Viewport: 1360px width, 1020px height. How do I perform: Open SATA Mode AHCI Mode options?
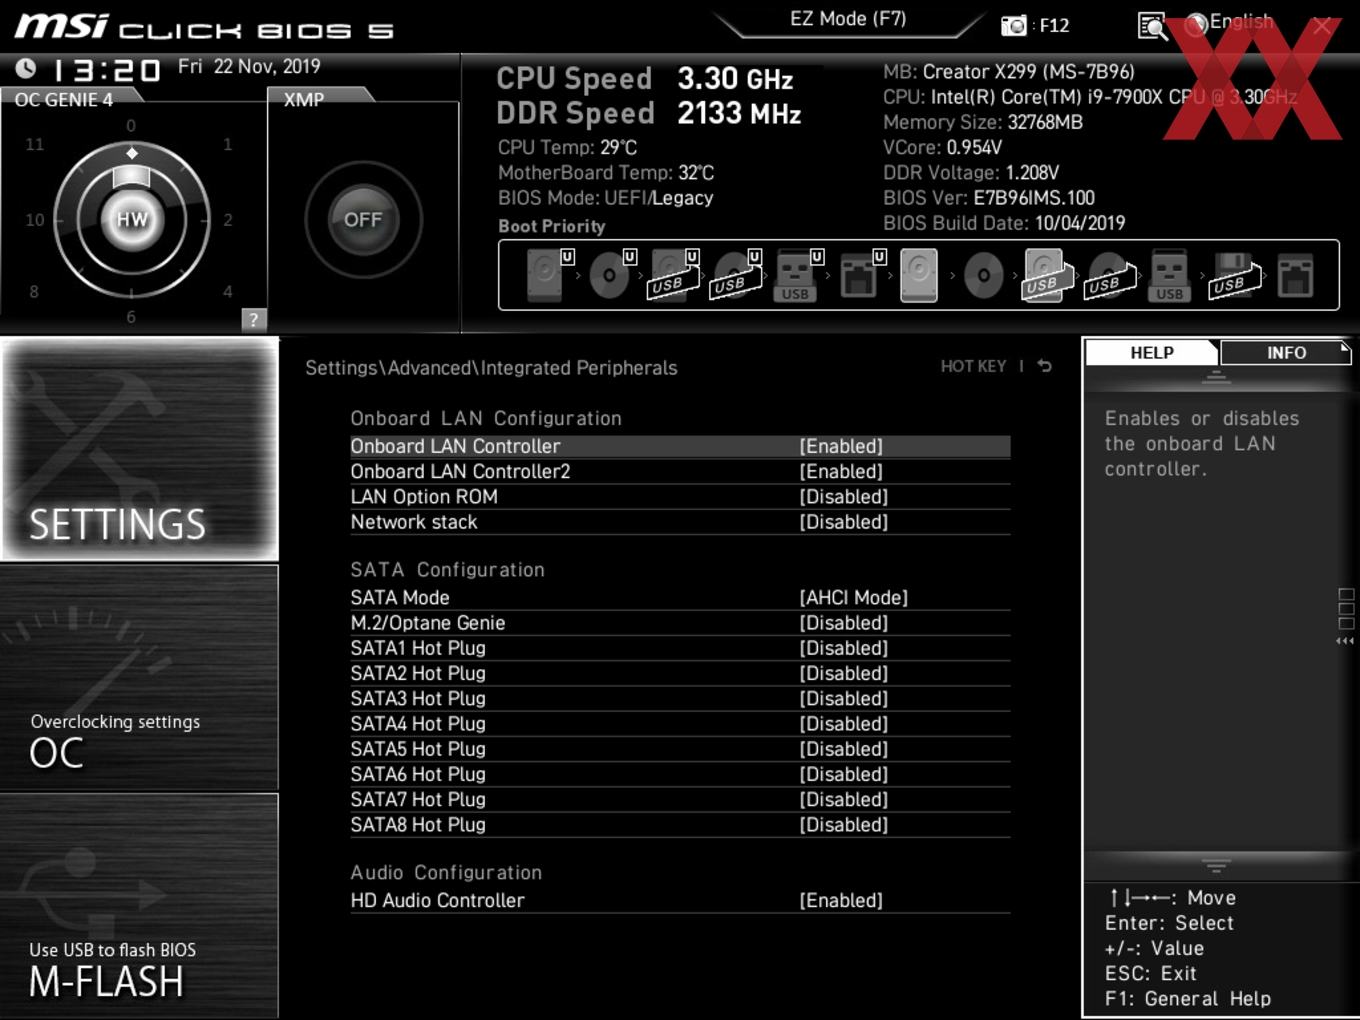click(854, 597)
